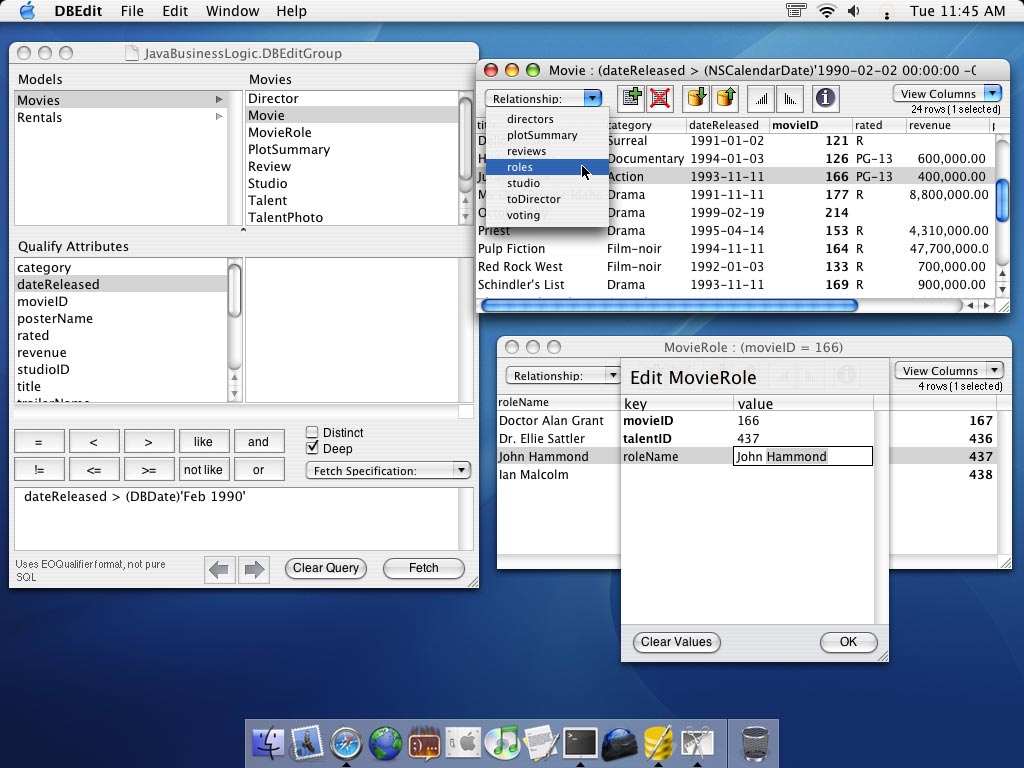This screenshot has height=768, width=1024.
Task: Open Terminal from the Dock
Action: [x=580, y=743]
